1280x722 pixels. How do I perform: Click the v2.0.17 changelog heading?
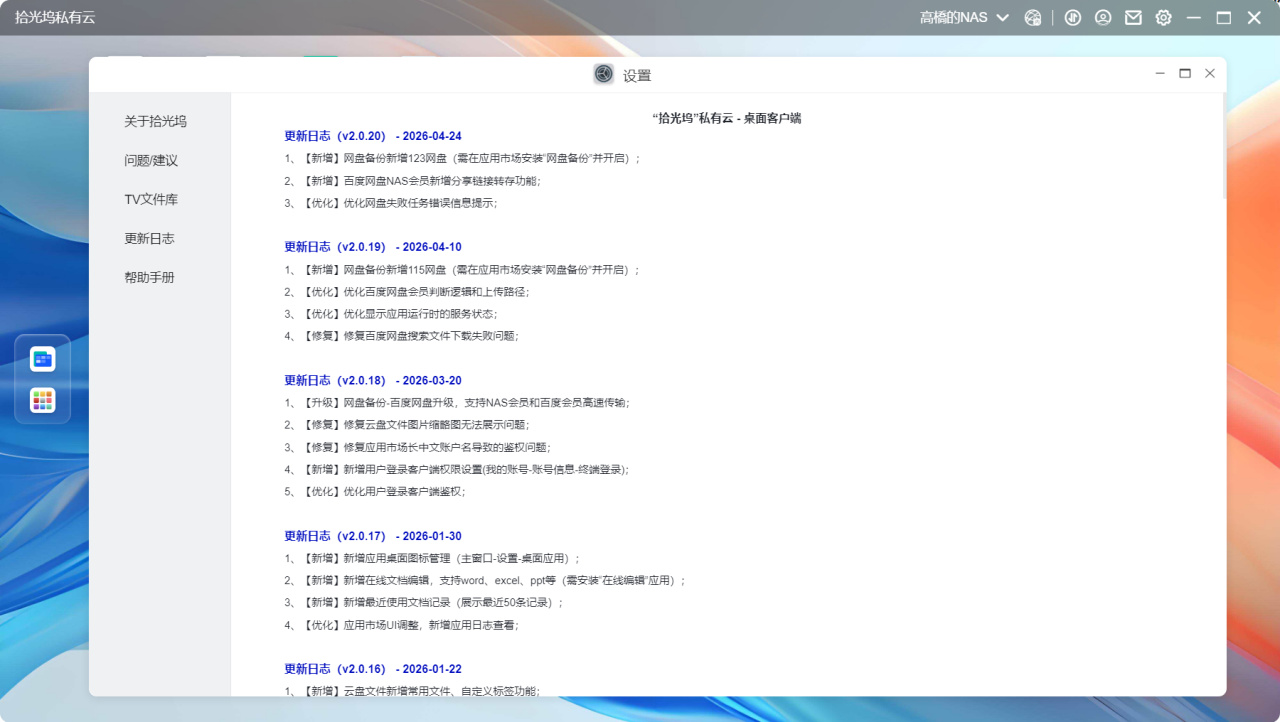[x=373, y=536]
